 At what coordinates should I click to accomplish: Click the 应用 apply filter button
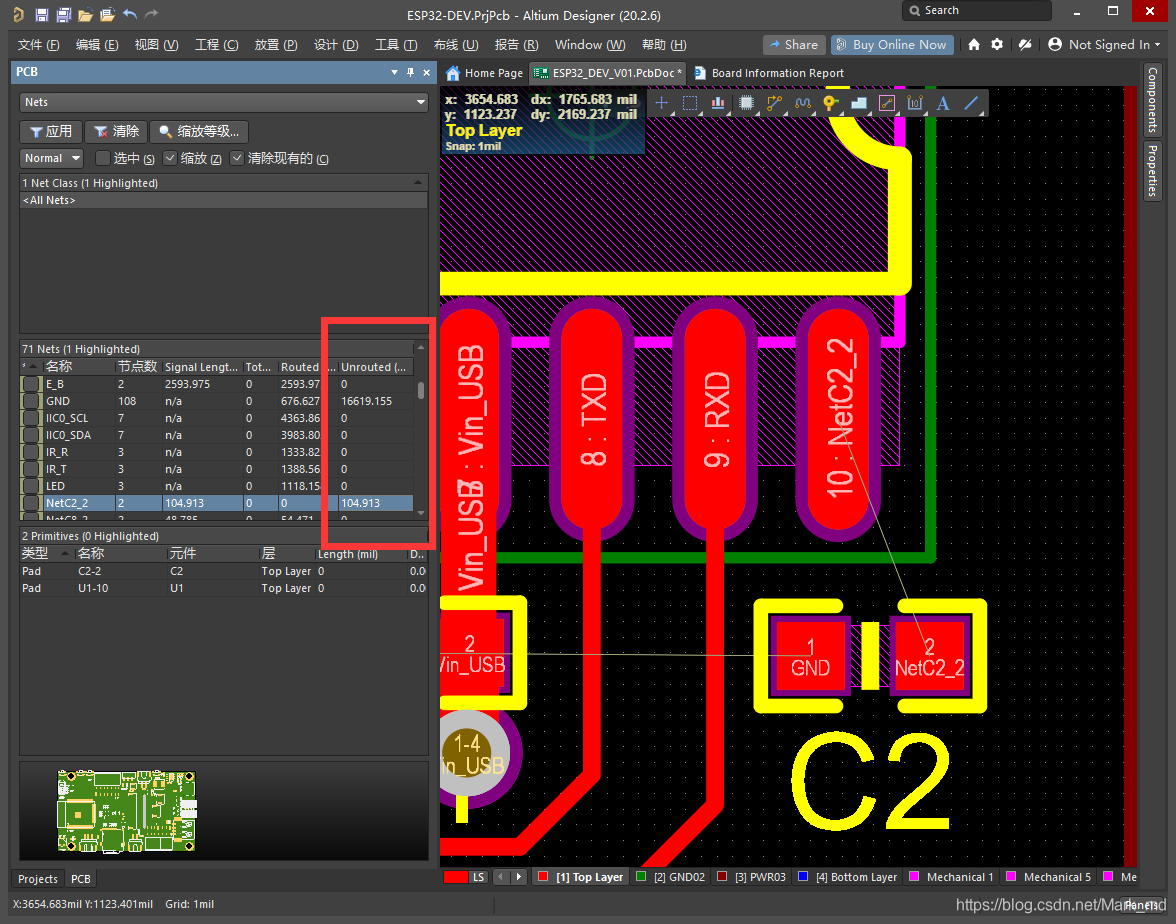click(x=51, y=131)
